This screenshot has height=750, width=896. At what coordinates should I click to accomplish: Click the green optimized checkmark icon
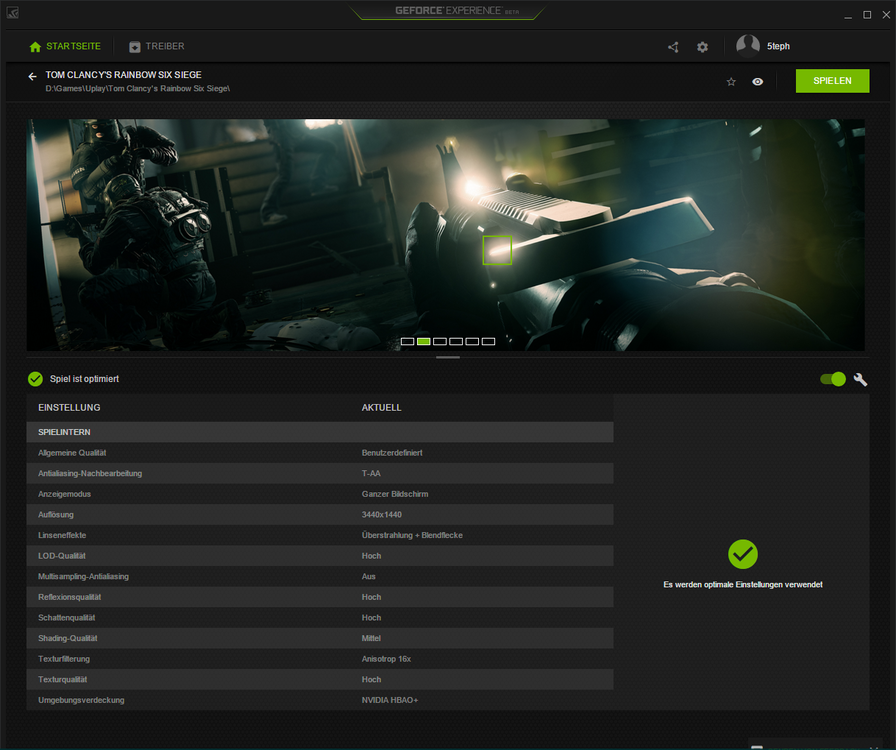point(36,379)
